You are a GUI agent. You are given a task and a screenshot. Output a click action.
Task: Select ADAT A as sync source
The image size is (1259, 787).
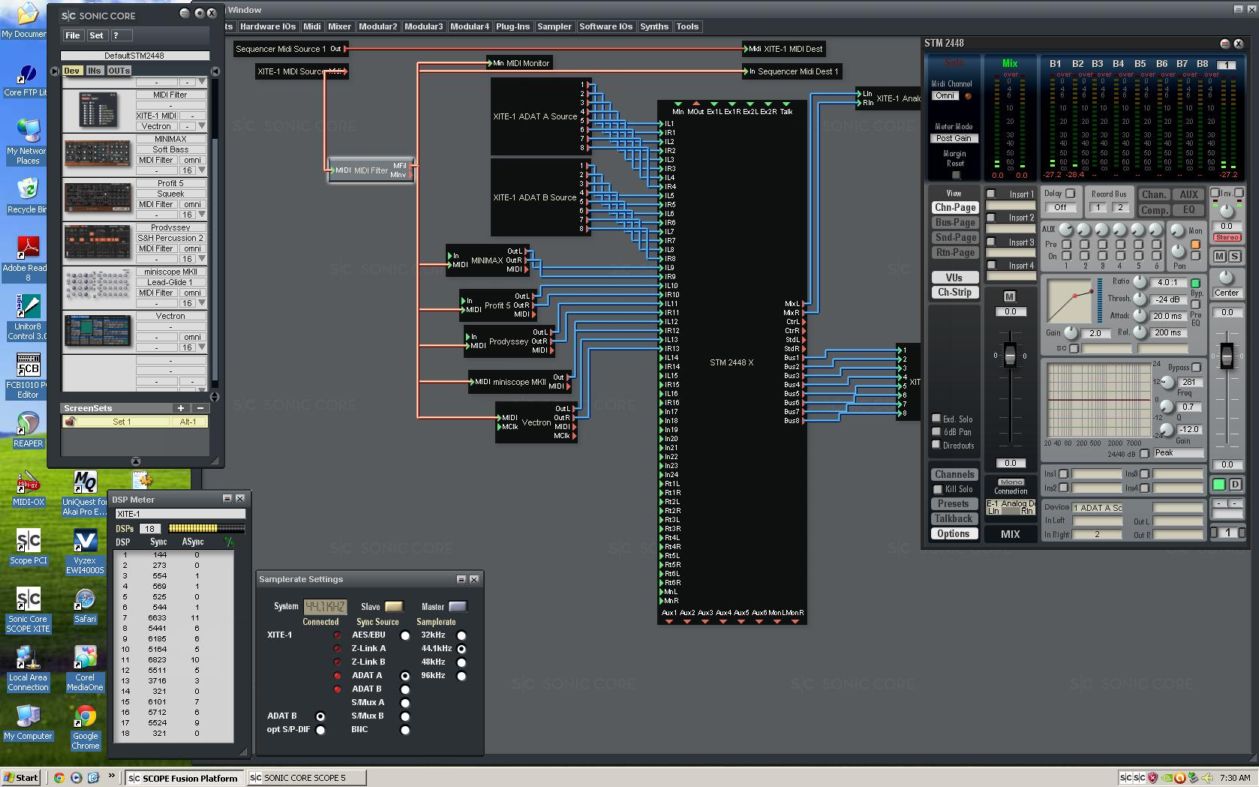[x=405, y=676]
